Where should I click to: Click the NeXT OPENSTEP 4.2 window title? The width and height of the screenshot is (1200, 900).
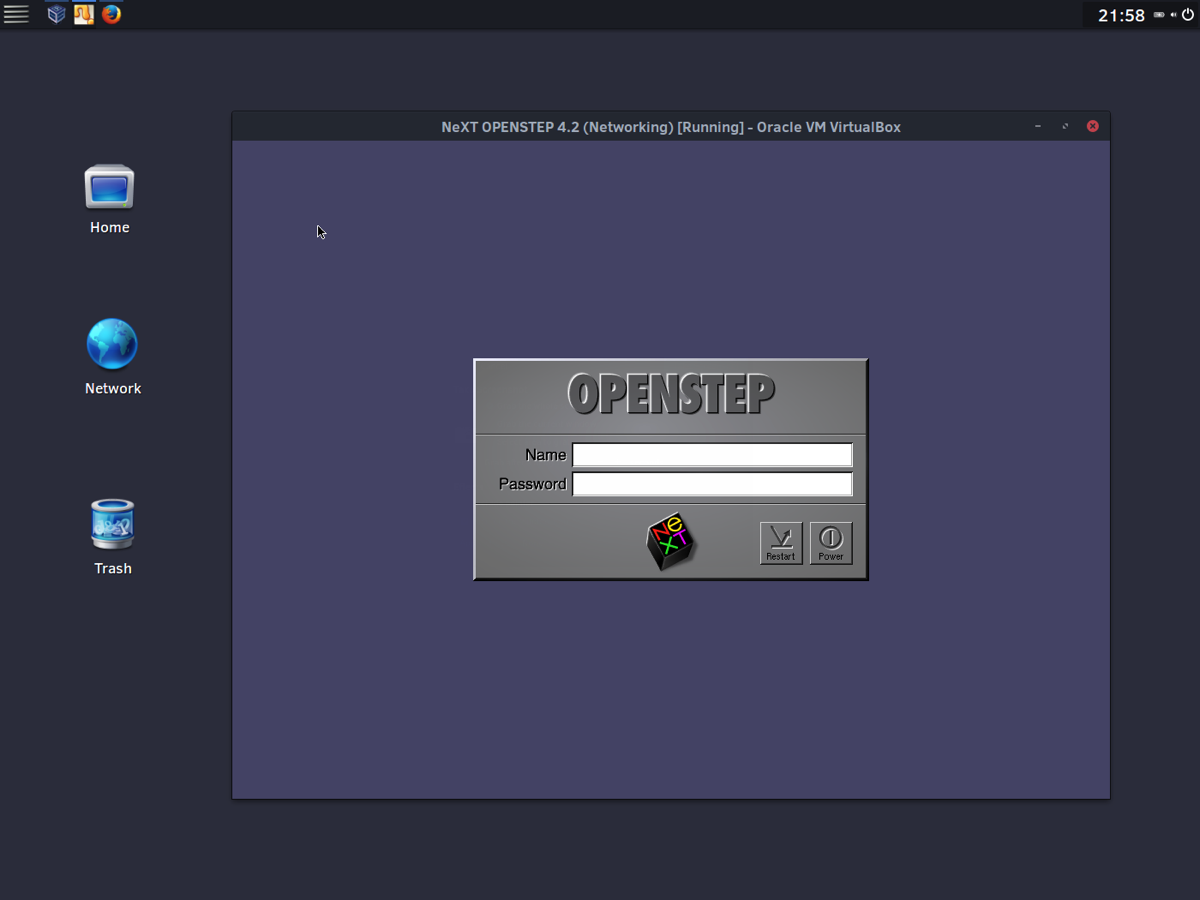(x=671, y=127)
